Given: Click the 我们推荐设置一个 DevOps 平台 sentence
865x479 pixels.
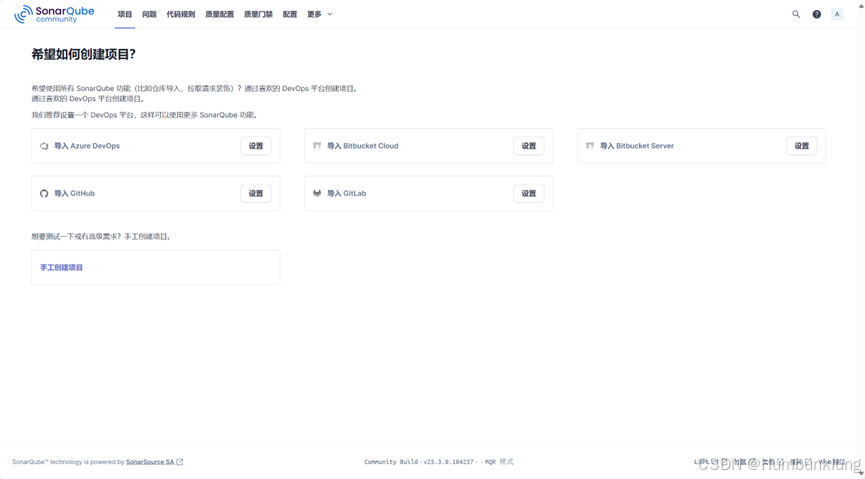Looking at the screenshot, I should point(145,115).
